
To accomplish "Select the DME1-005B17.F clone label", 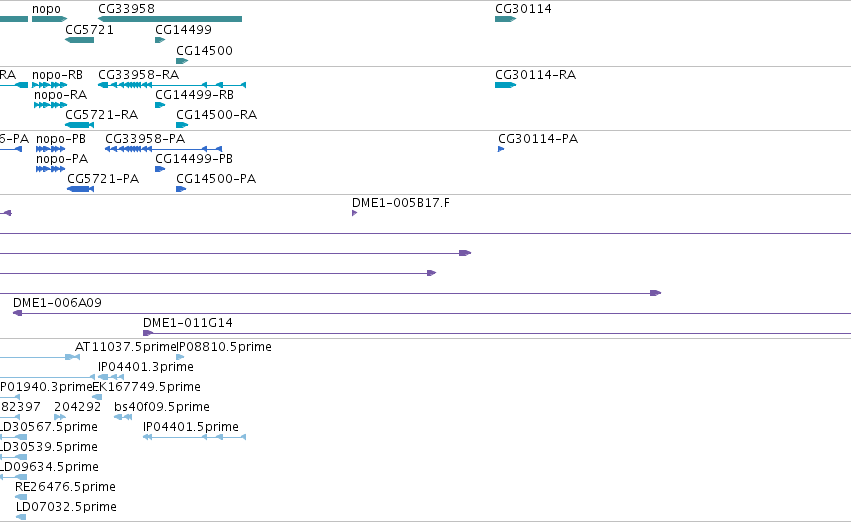I will pos(401,202).
